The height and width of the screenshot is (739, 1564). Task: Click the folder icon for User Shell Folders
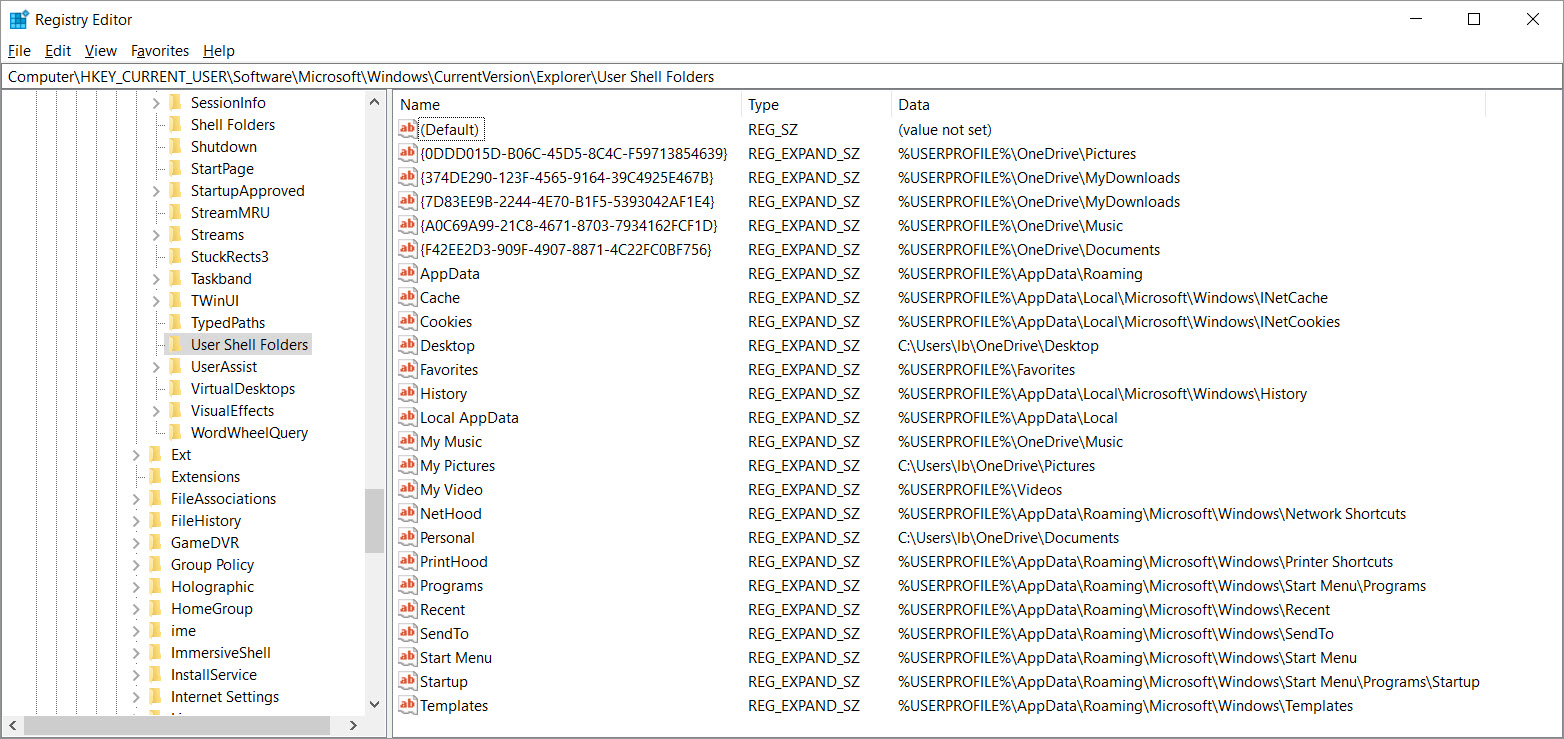click(x=175, y=344)
